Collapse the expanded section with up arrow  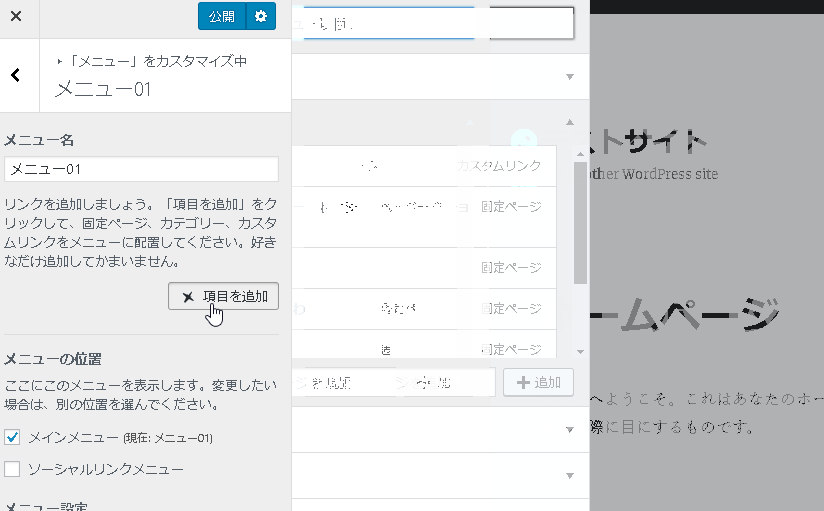(x=570, y=122)
